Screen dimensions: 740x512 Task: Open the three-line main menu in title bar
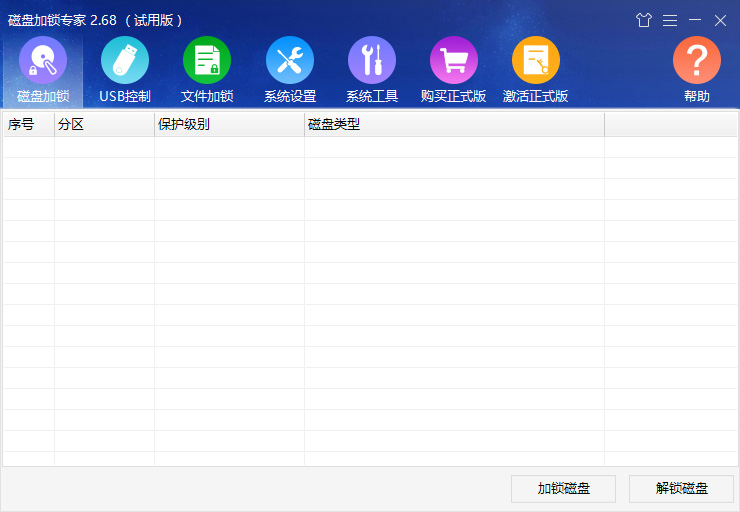[670, 20]
